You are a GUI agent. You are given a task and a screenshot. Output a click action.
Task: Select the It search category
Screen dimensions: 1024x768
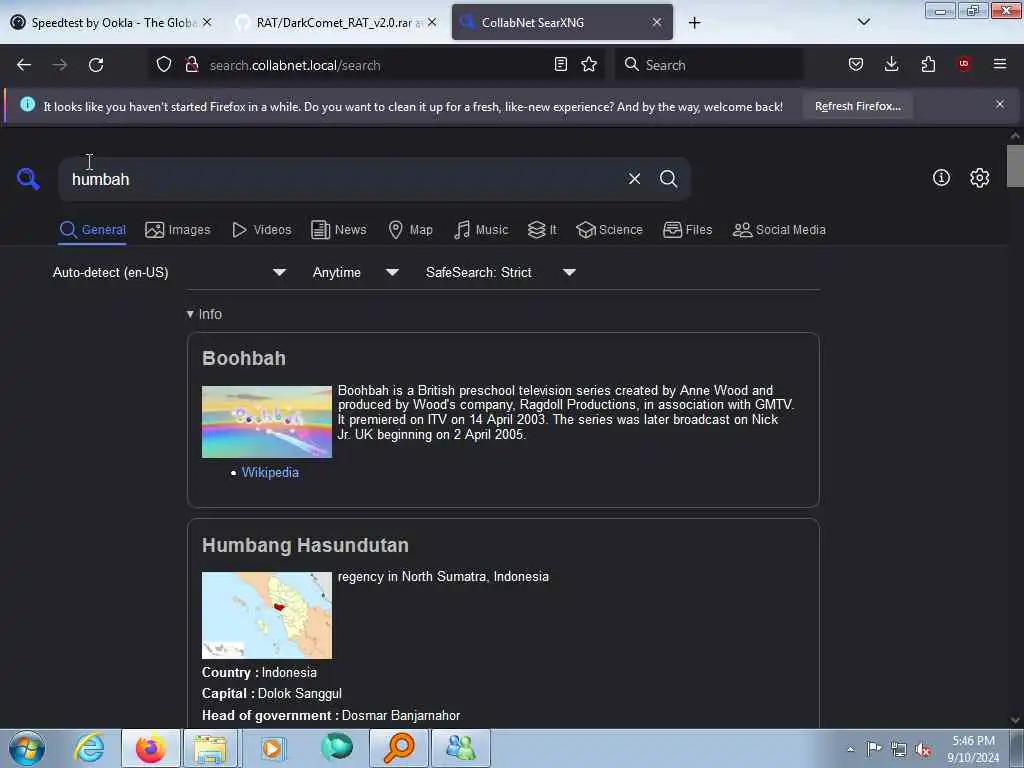click(x=542, y=230)
